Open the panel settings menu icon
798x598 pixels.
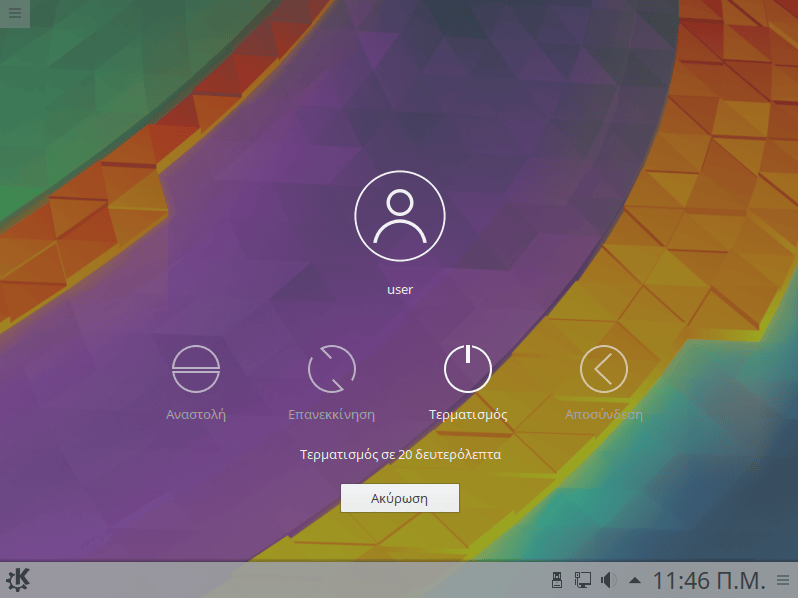(x=783, y=580)
